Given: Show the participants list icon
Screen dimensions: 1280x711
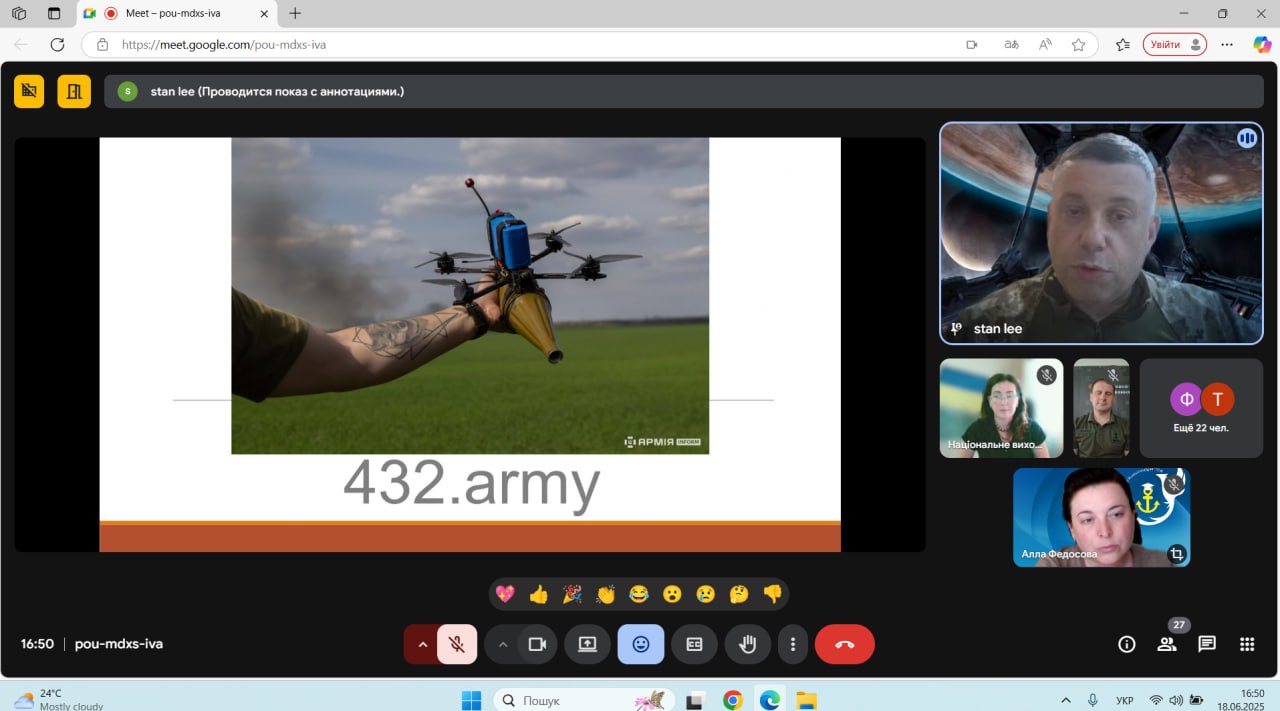Looking at the screenshot, I should tap(1166, 644).
